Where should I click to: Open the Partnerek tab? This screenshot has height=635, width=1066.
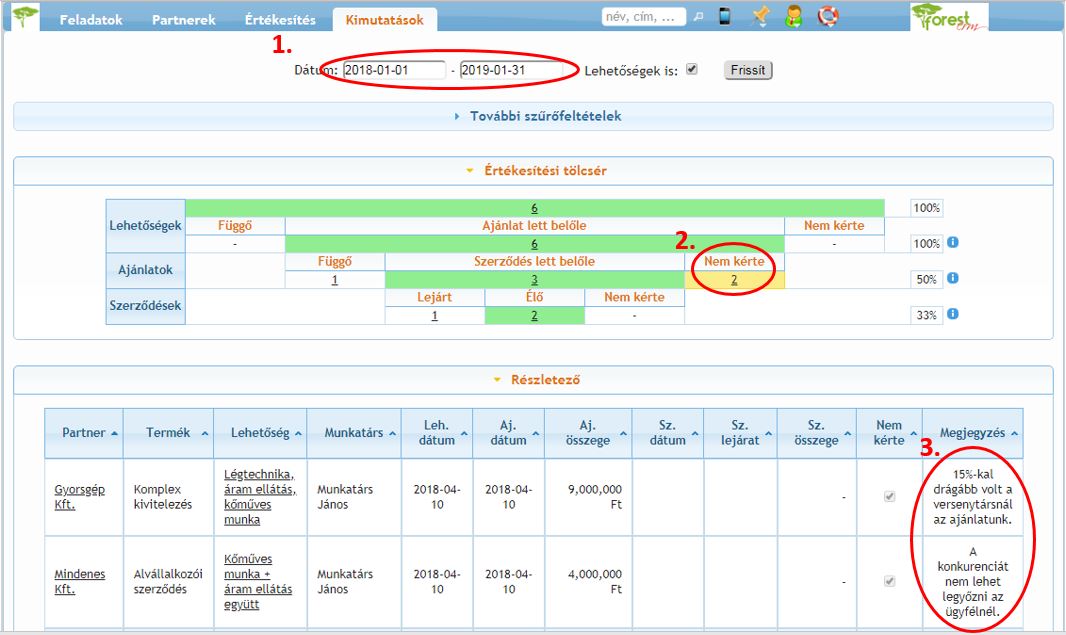(183, 20)
